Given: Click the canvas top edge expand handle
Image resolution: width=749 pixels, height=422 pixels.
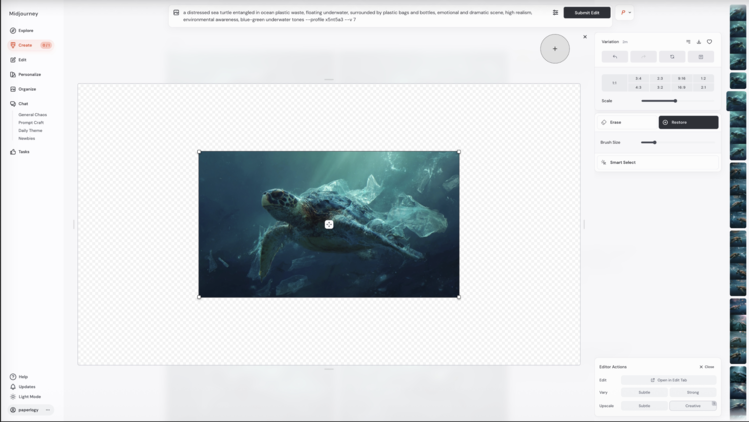Looking at the screenshot, I should [329, 79].
